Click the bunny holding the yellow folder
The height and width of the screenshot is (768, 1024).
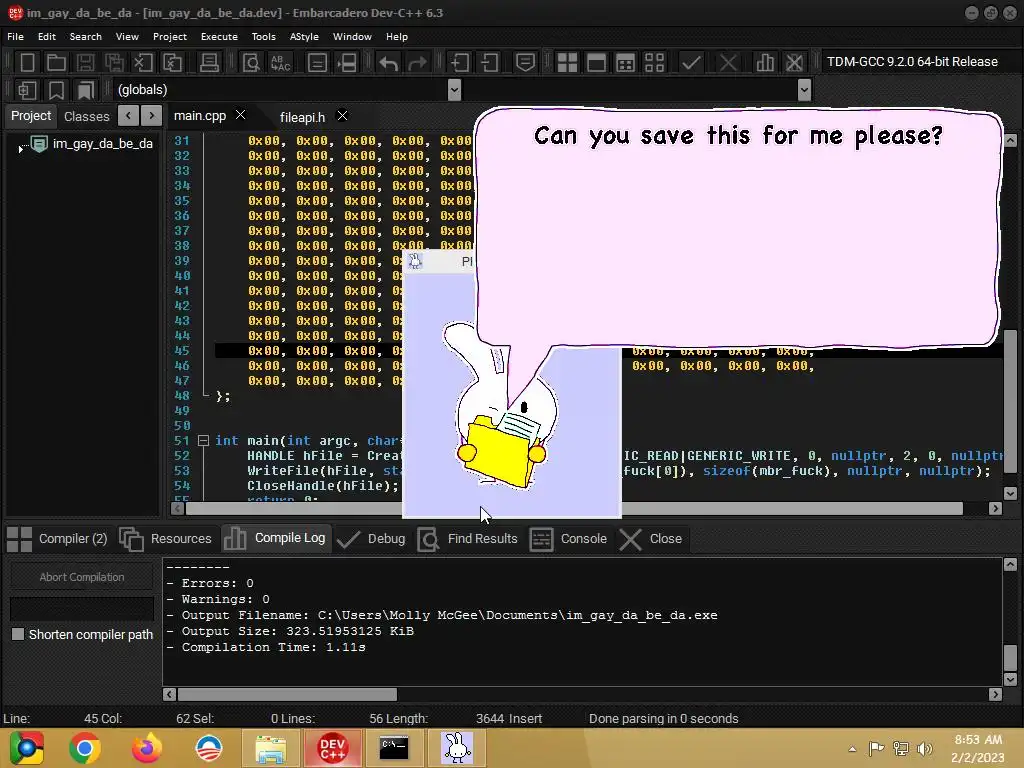(500, 405)
